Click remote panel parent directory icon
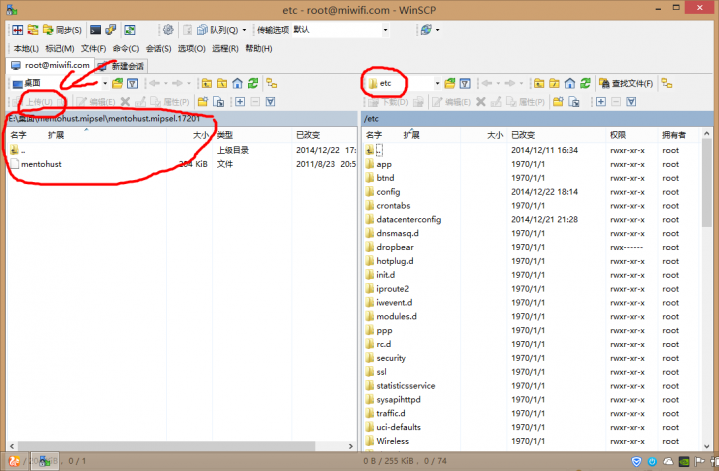The image size is (719, 471). [x=539, y=83]
